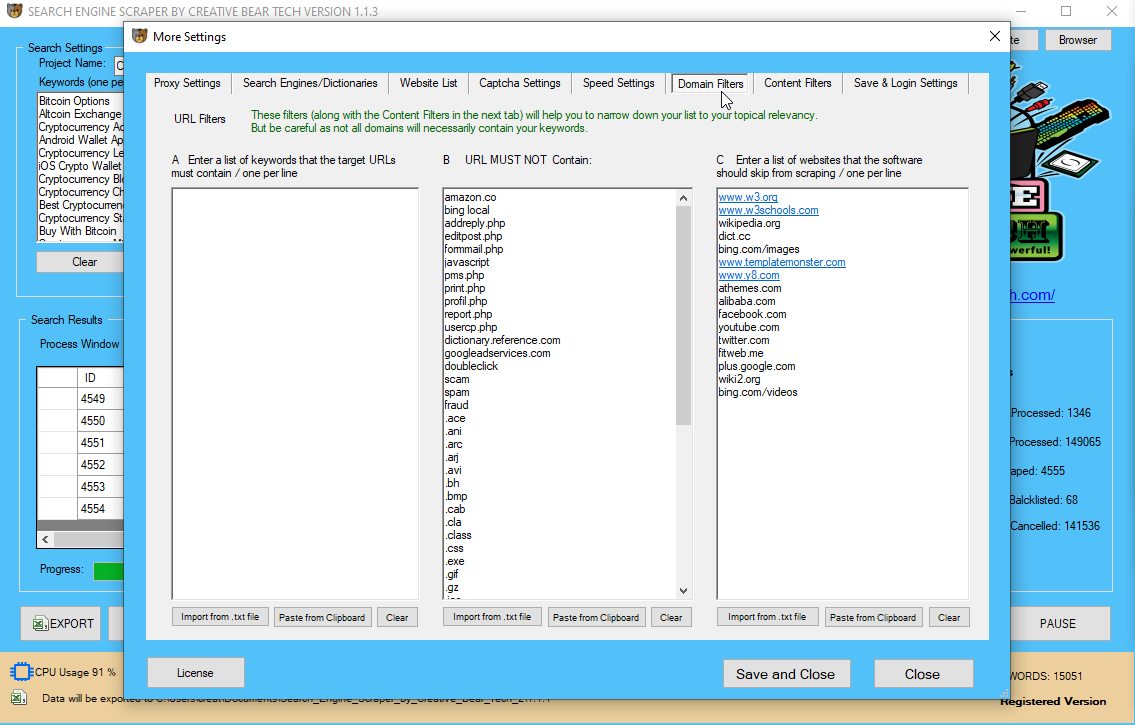Open the Content Filters tab

797,84
